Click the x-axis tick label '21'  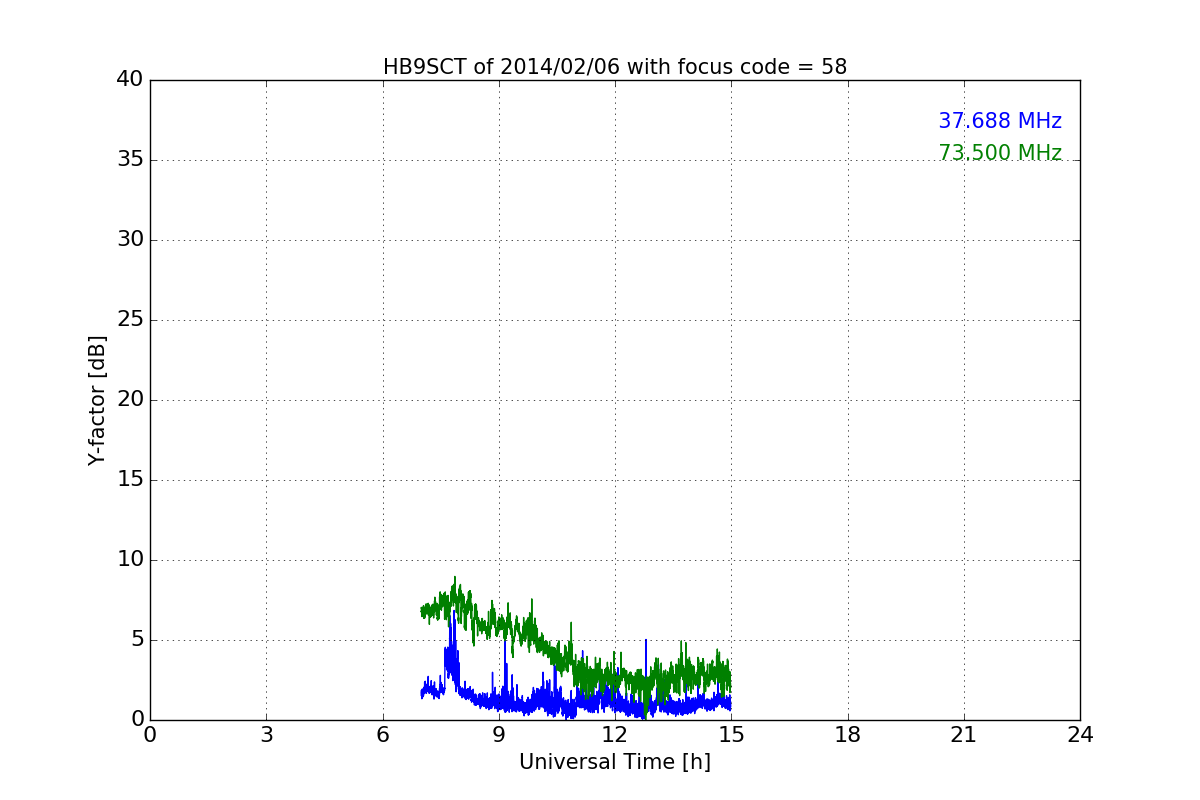tap(964, 735)
